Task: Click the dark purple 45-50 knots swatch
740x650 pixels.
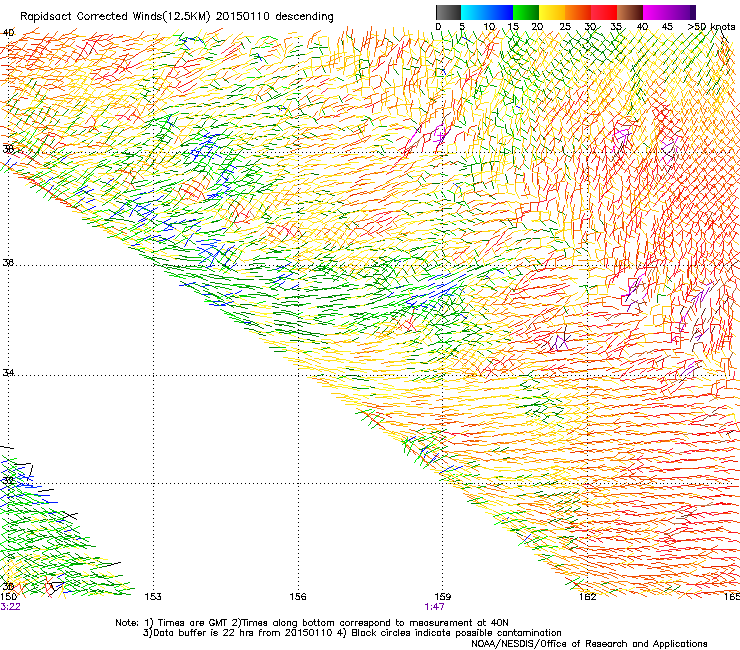Action: tap(682, 12)
